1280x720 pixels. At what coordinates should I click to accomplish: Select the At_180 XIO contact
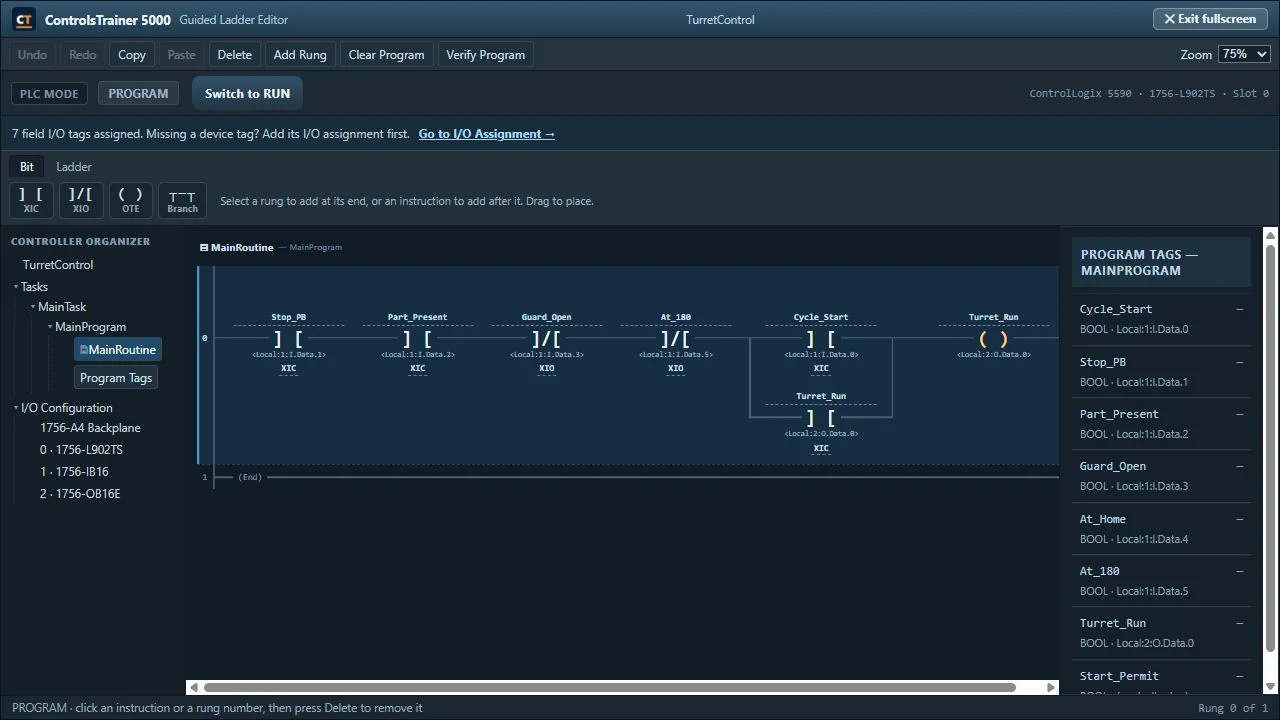(676, 340)
